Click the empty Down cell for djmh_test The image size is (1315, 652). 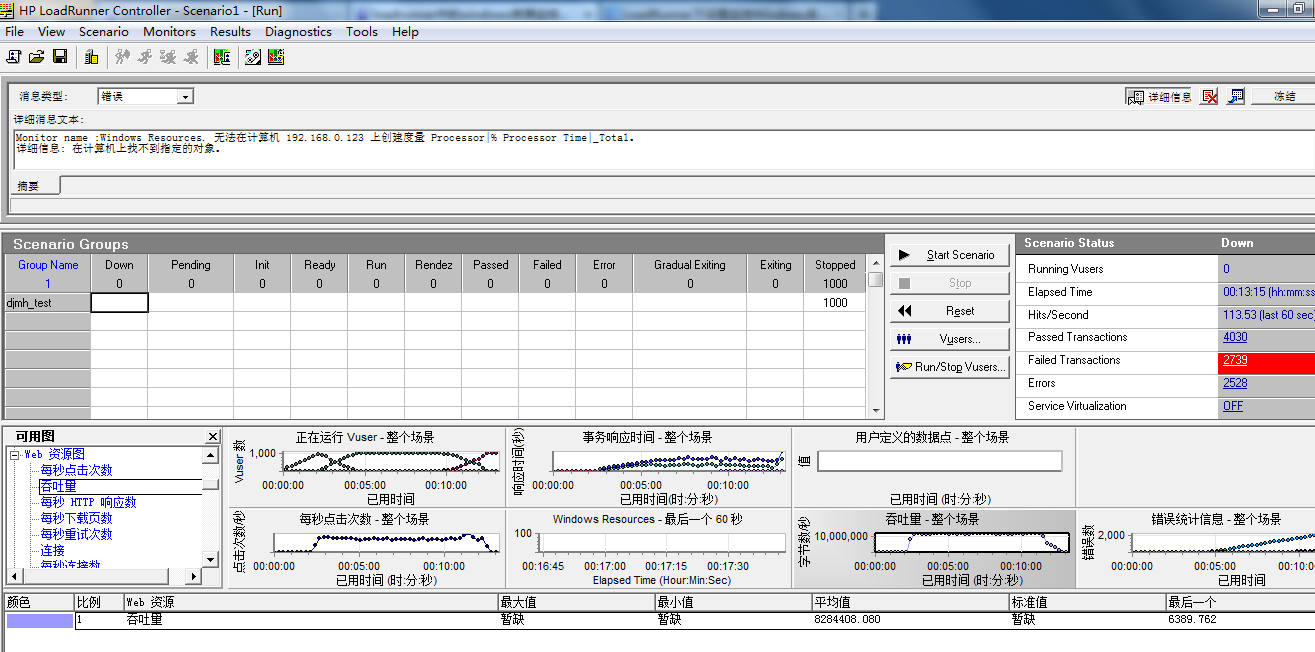click(119, 302)
